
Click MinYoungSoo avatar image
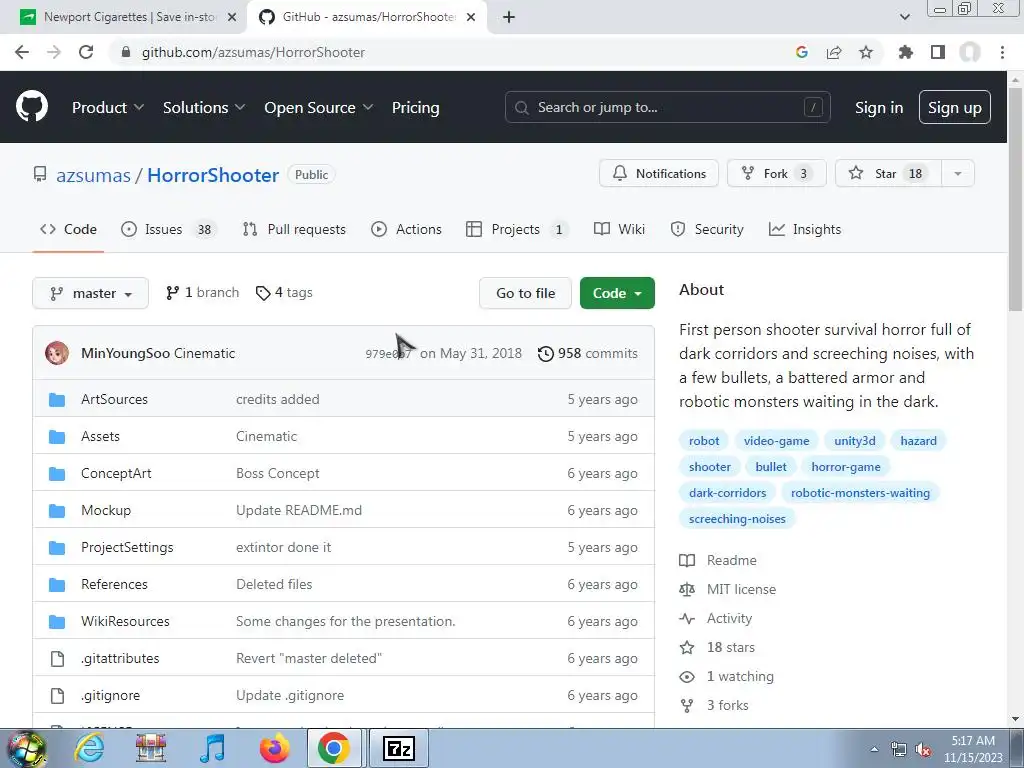point(57,353)
